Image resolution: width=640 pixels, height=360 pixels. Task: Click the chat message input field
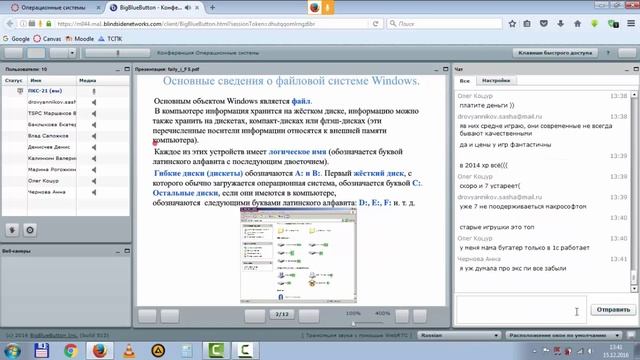pos(521,310)
